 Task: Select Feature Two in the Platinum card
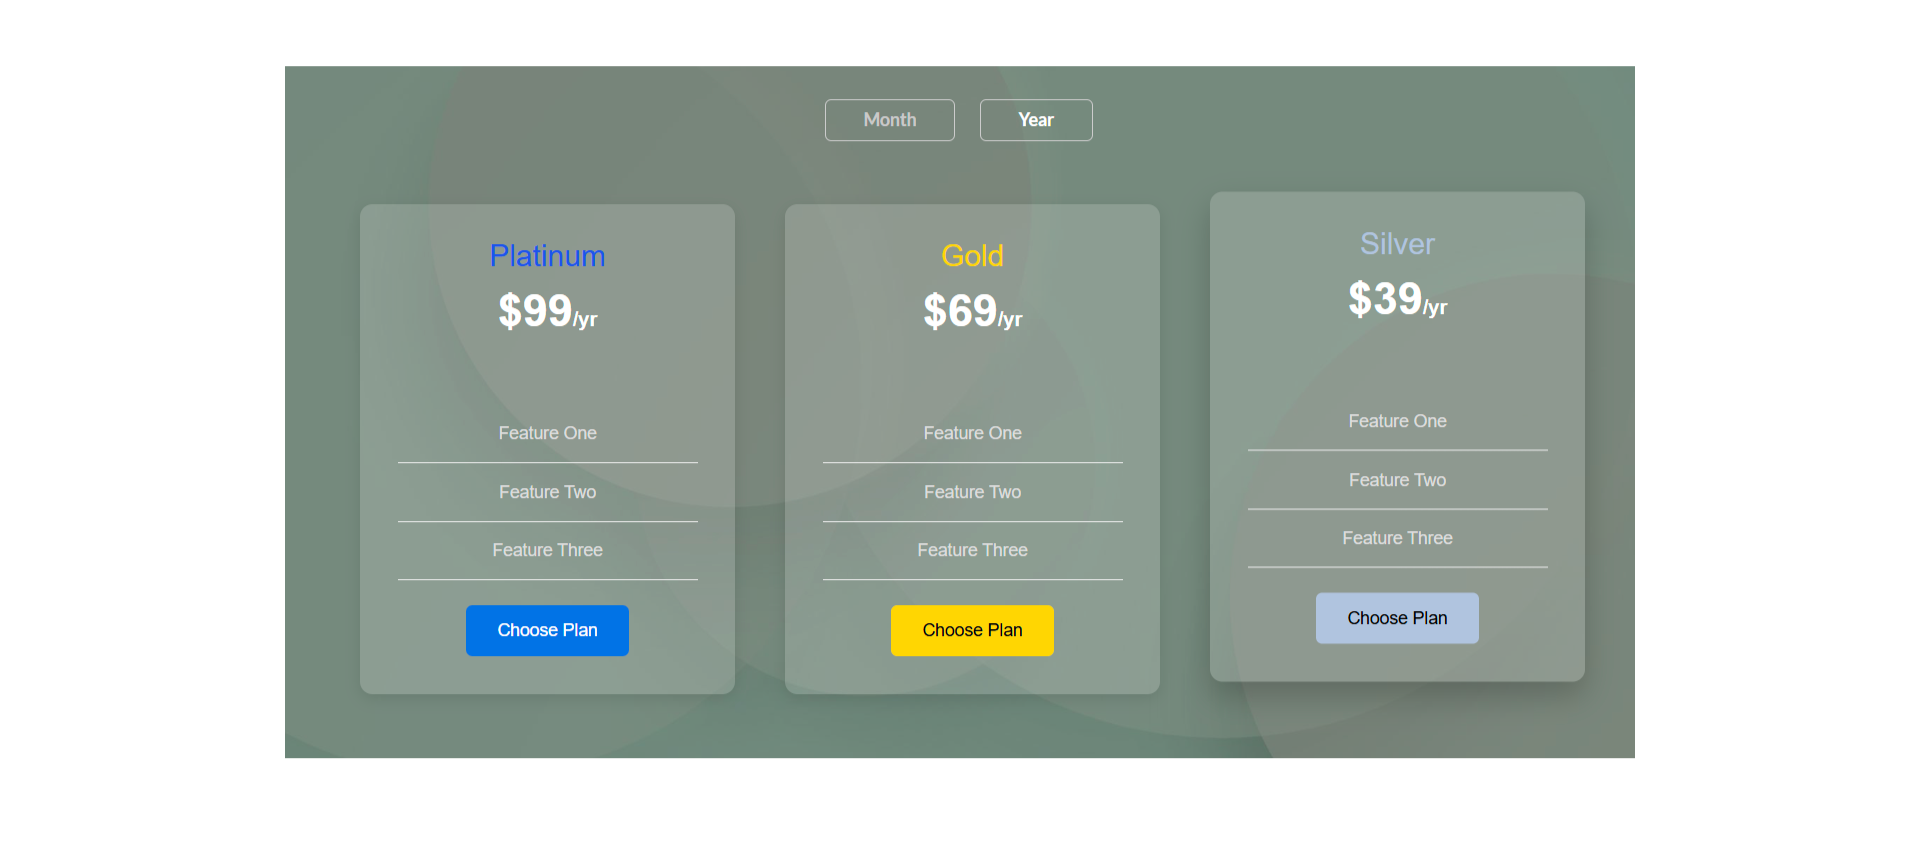click(x=547, y=492)
